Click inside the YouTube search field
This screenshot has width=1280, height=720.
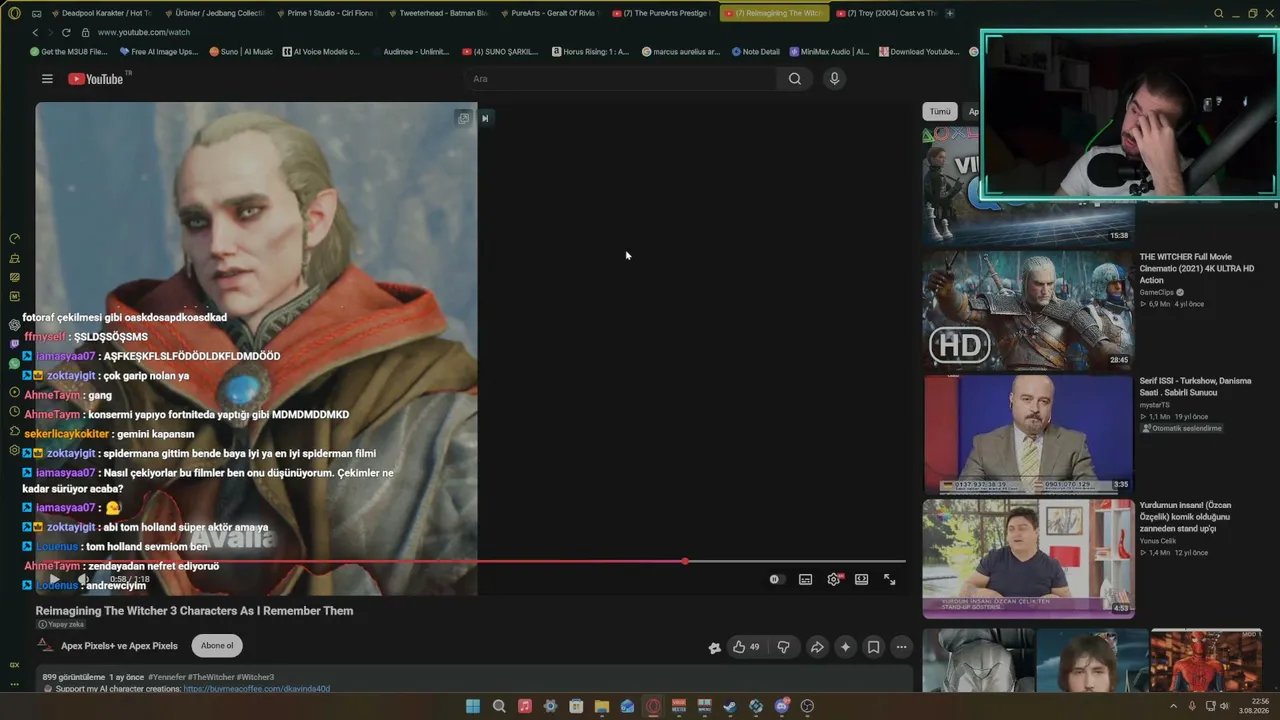[620, 79]
